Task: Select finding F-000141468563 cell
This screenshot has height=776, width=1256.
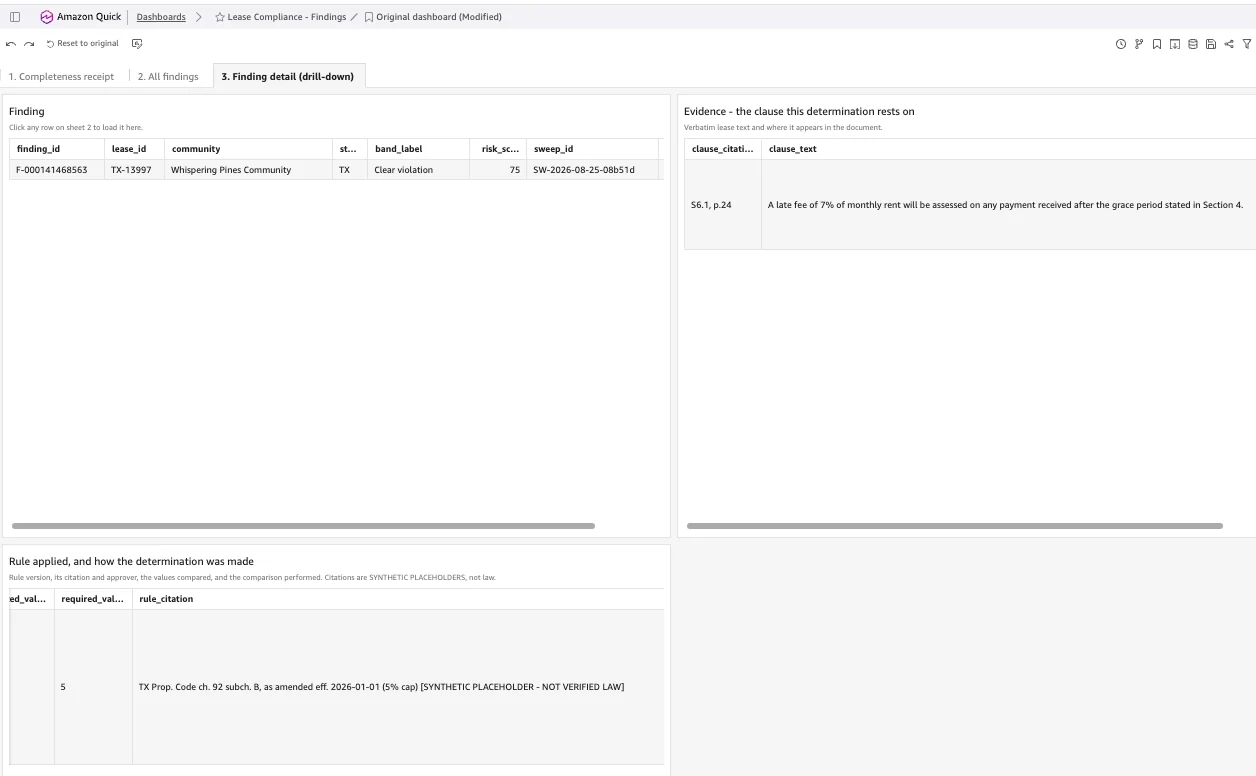Action: 56,170
